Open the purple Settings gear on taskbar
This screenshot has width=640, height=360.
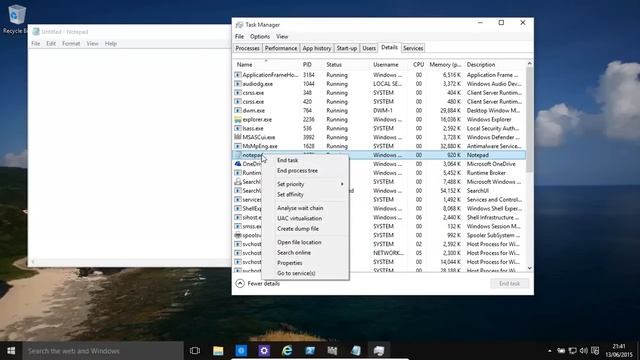click(x=264, y=351)
